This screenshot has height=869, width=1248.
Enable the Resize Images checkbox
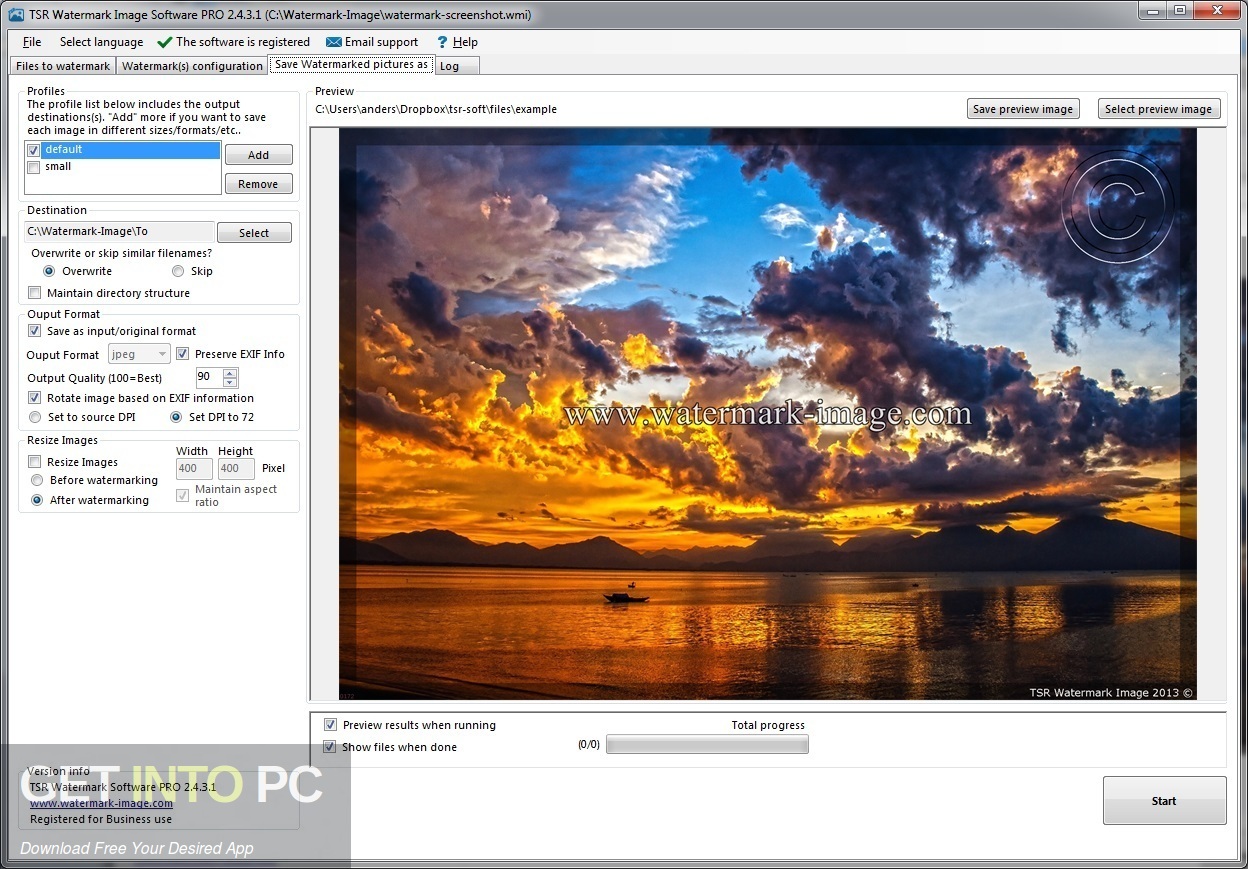tap(35, 462)
